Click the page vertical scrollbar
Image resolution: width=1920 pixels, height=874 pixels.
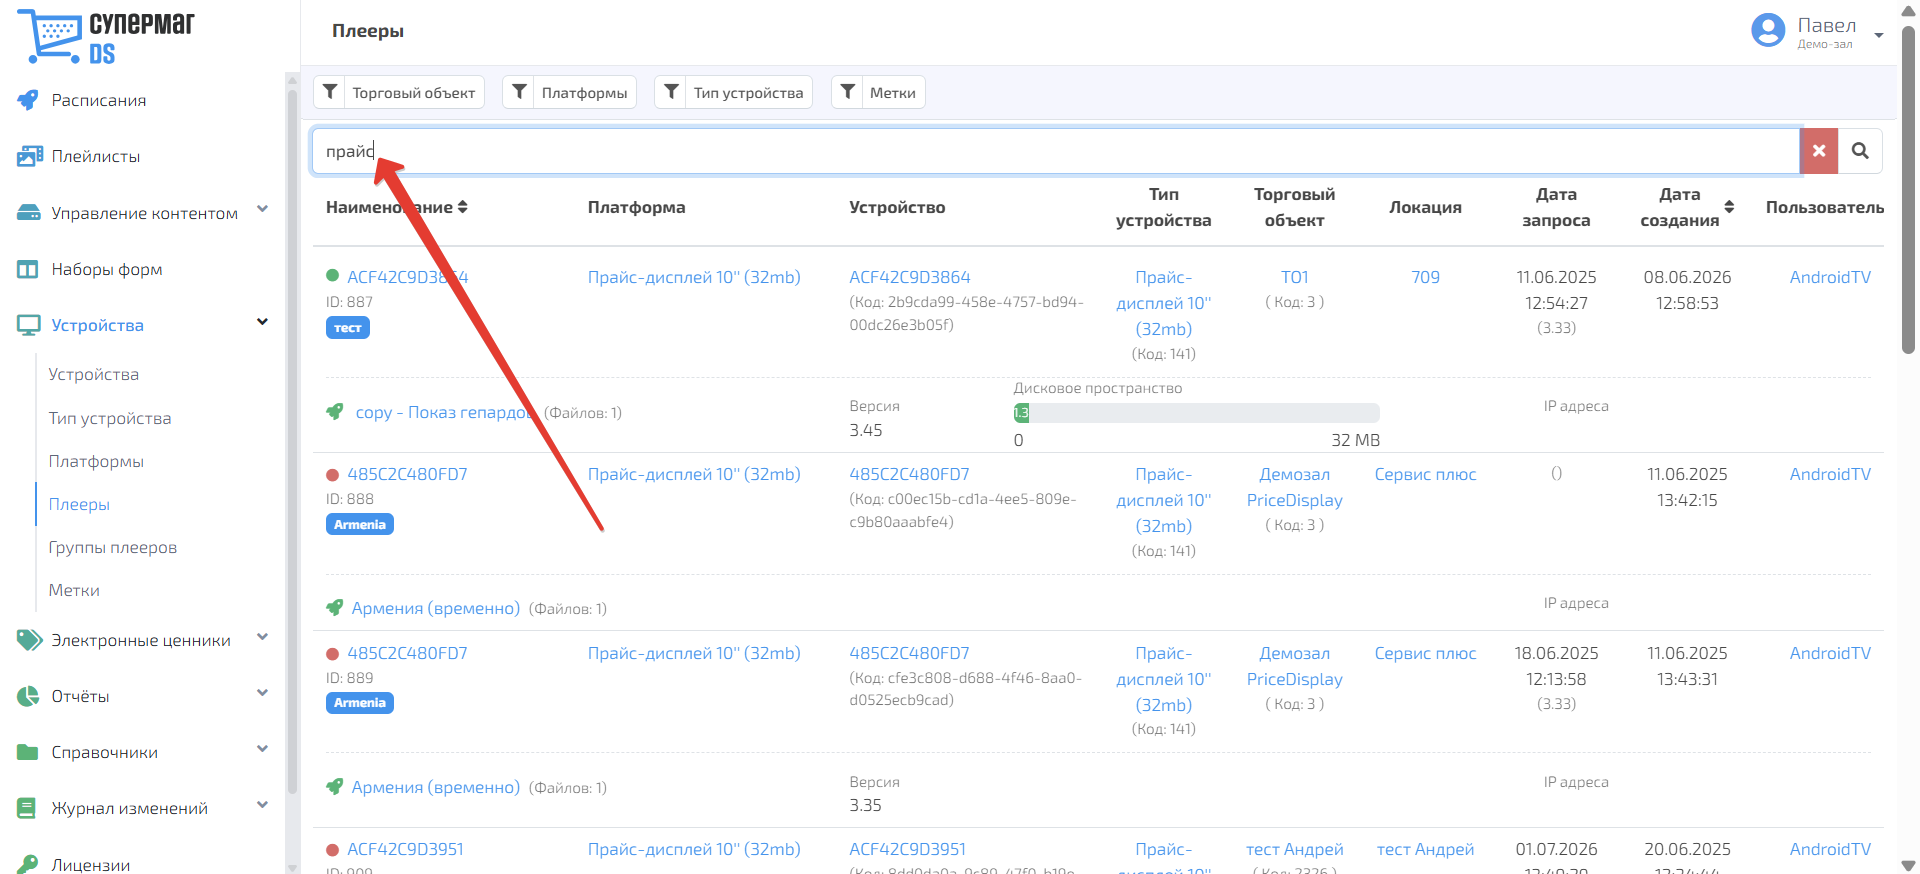(x=1908, y=190)
